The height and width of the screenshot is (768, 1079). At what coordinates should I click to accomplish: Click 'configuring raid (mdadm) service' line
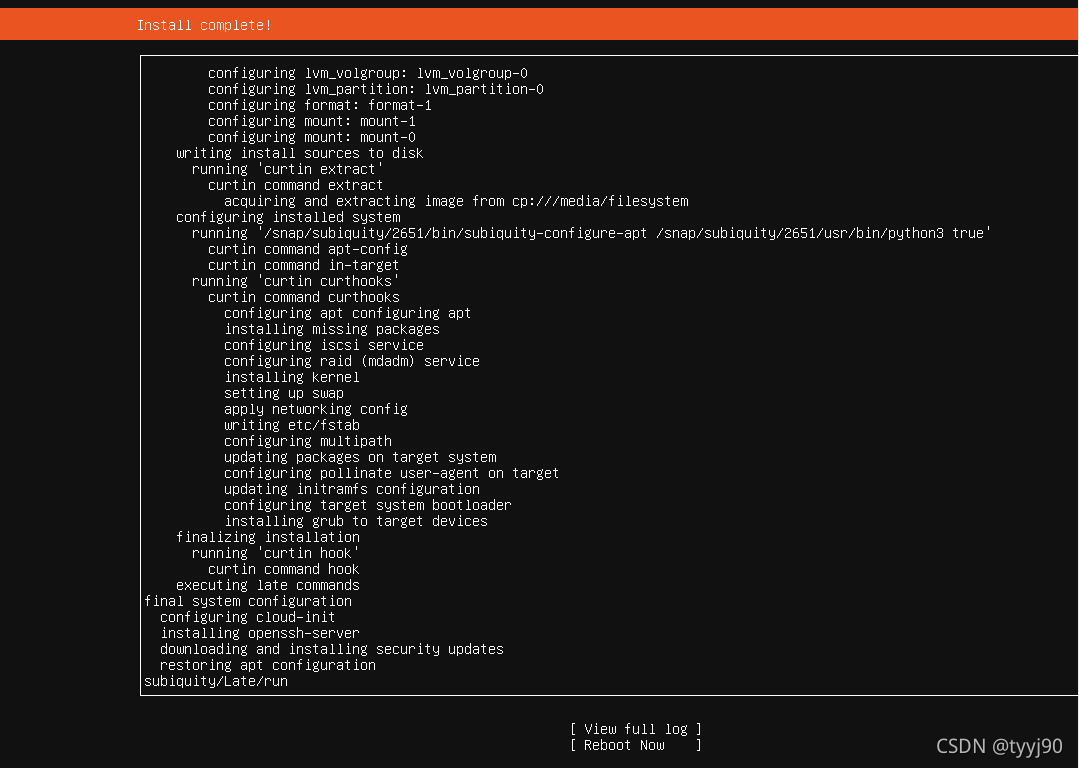click(352, 361)
